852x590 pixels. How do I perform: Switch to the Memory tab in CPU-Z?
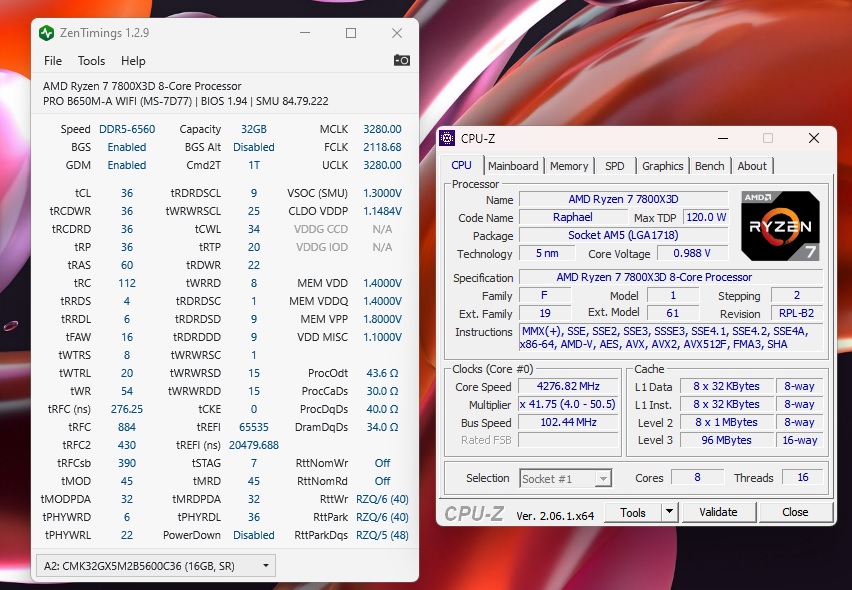click(x=569, y=166)
